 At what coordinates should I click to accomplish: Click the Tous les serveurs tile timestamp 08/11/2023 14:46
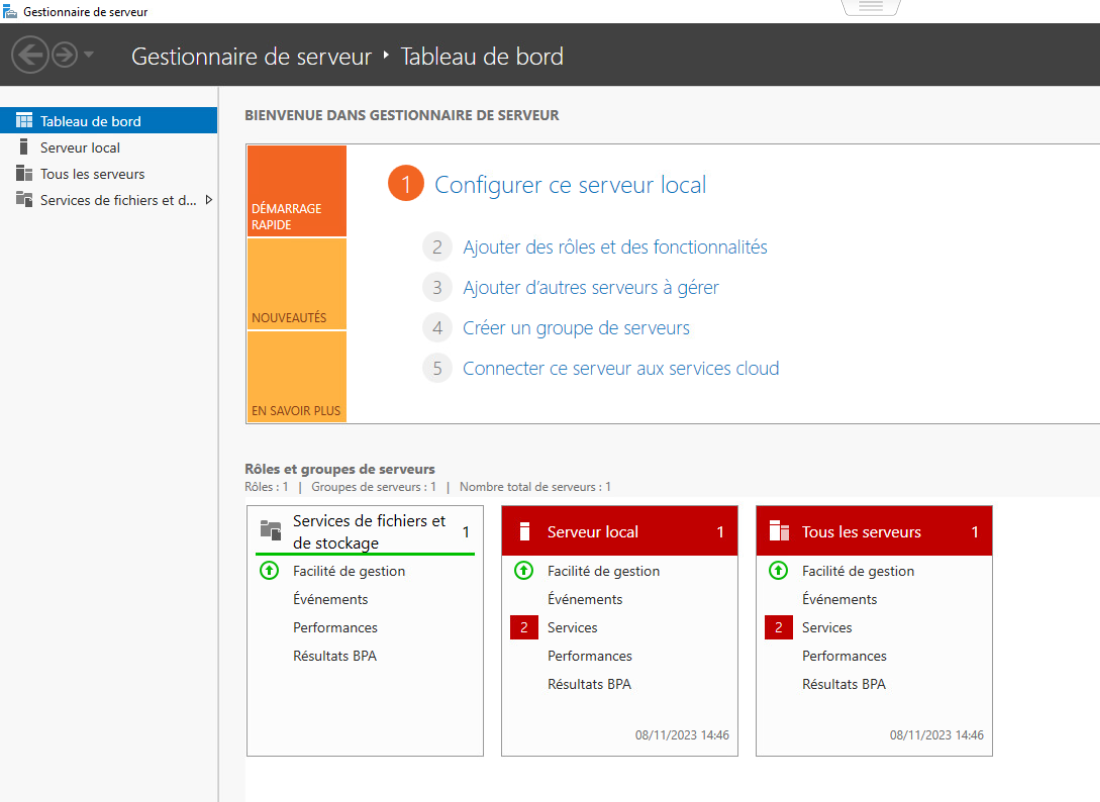(937, 735)
